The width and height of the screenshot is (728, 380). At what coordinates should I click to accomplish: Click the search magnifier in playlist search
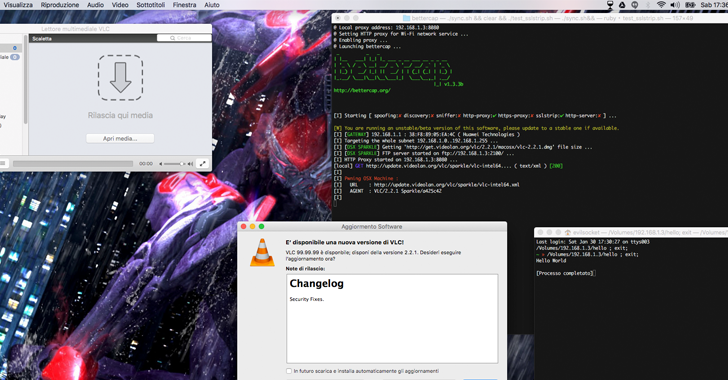[x=172, y=38]
